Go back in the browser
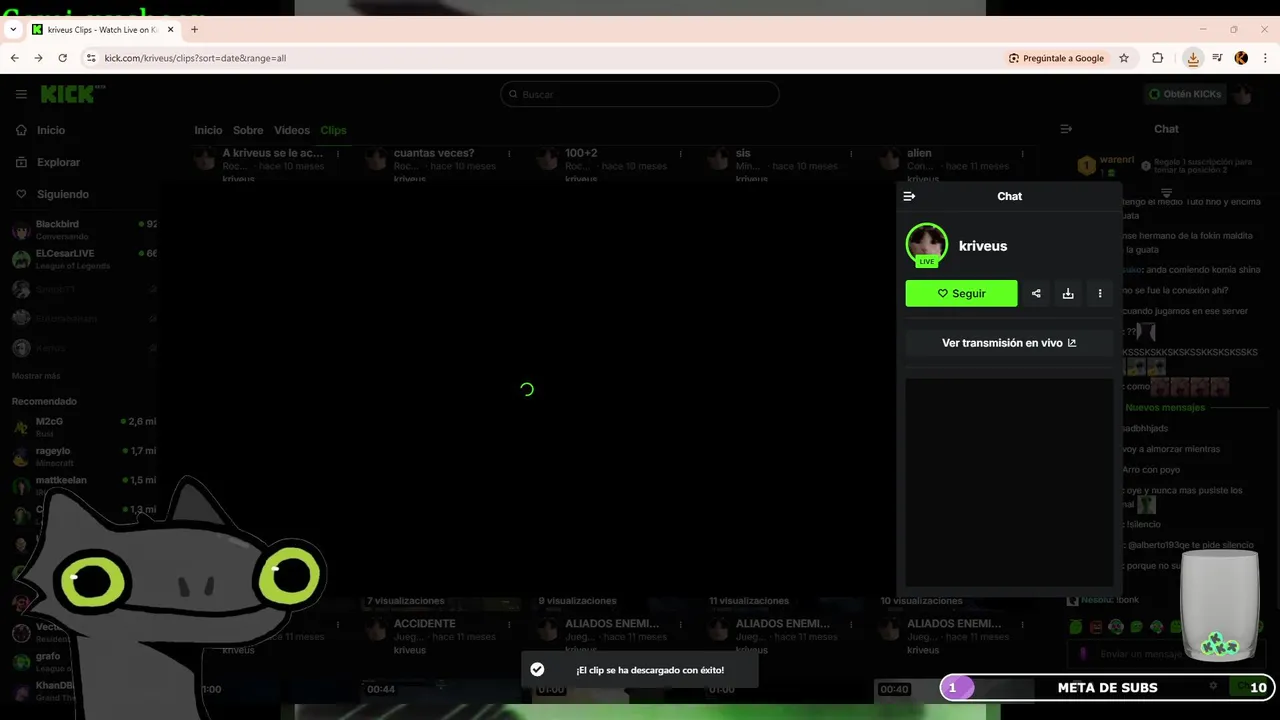The width and height of the screenshot is (1280, 720). [14, 58]
